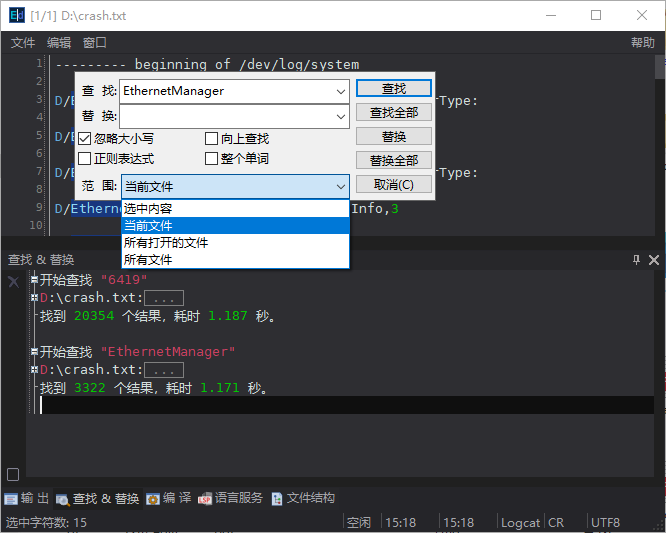The width and height of the screenshot is (666, 533).
Task: Click the editor vertical scrollbar thumb
Action: coord(660,67)
